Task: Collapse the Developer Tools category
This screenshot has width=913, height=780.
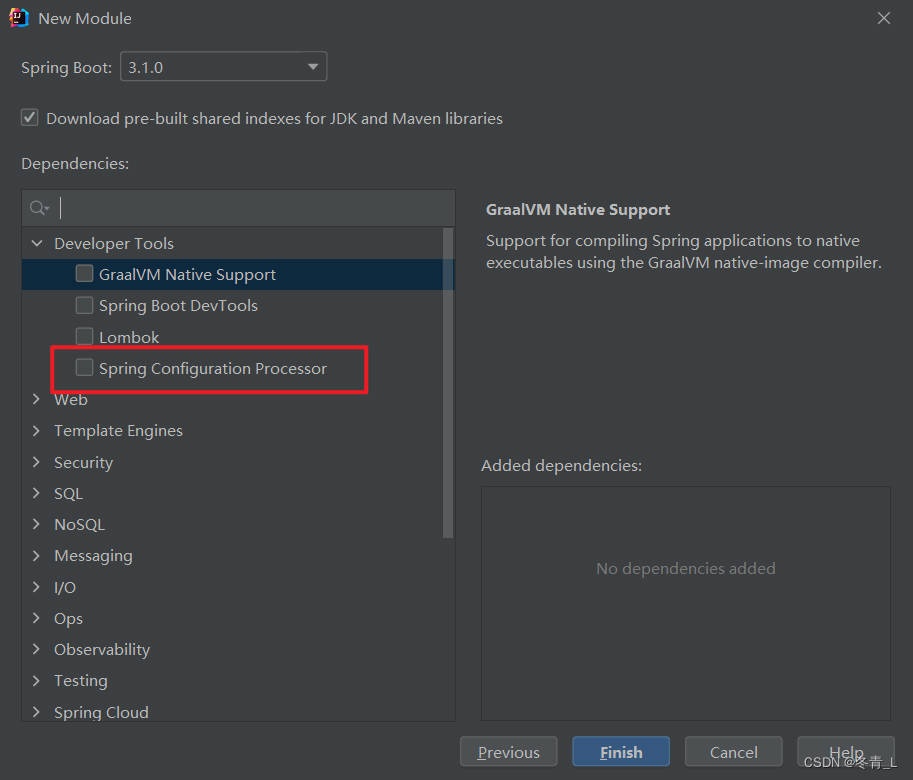Action: point(36,243)
